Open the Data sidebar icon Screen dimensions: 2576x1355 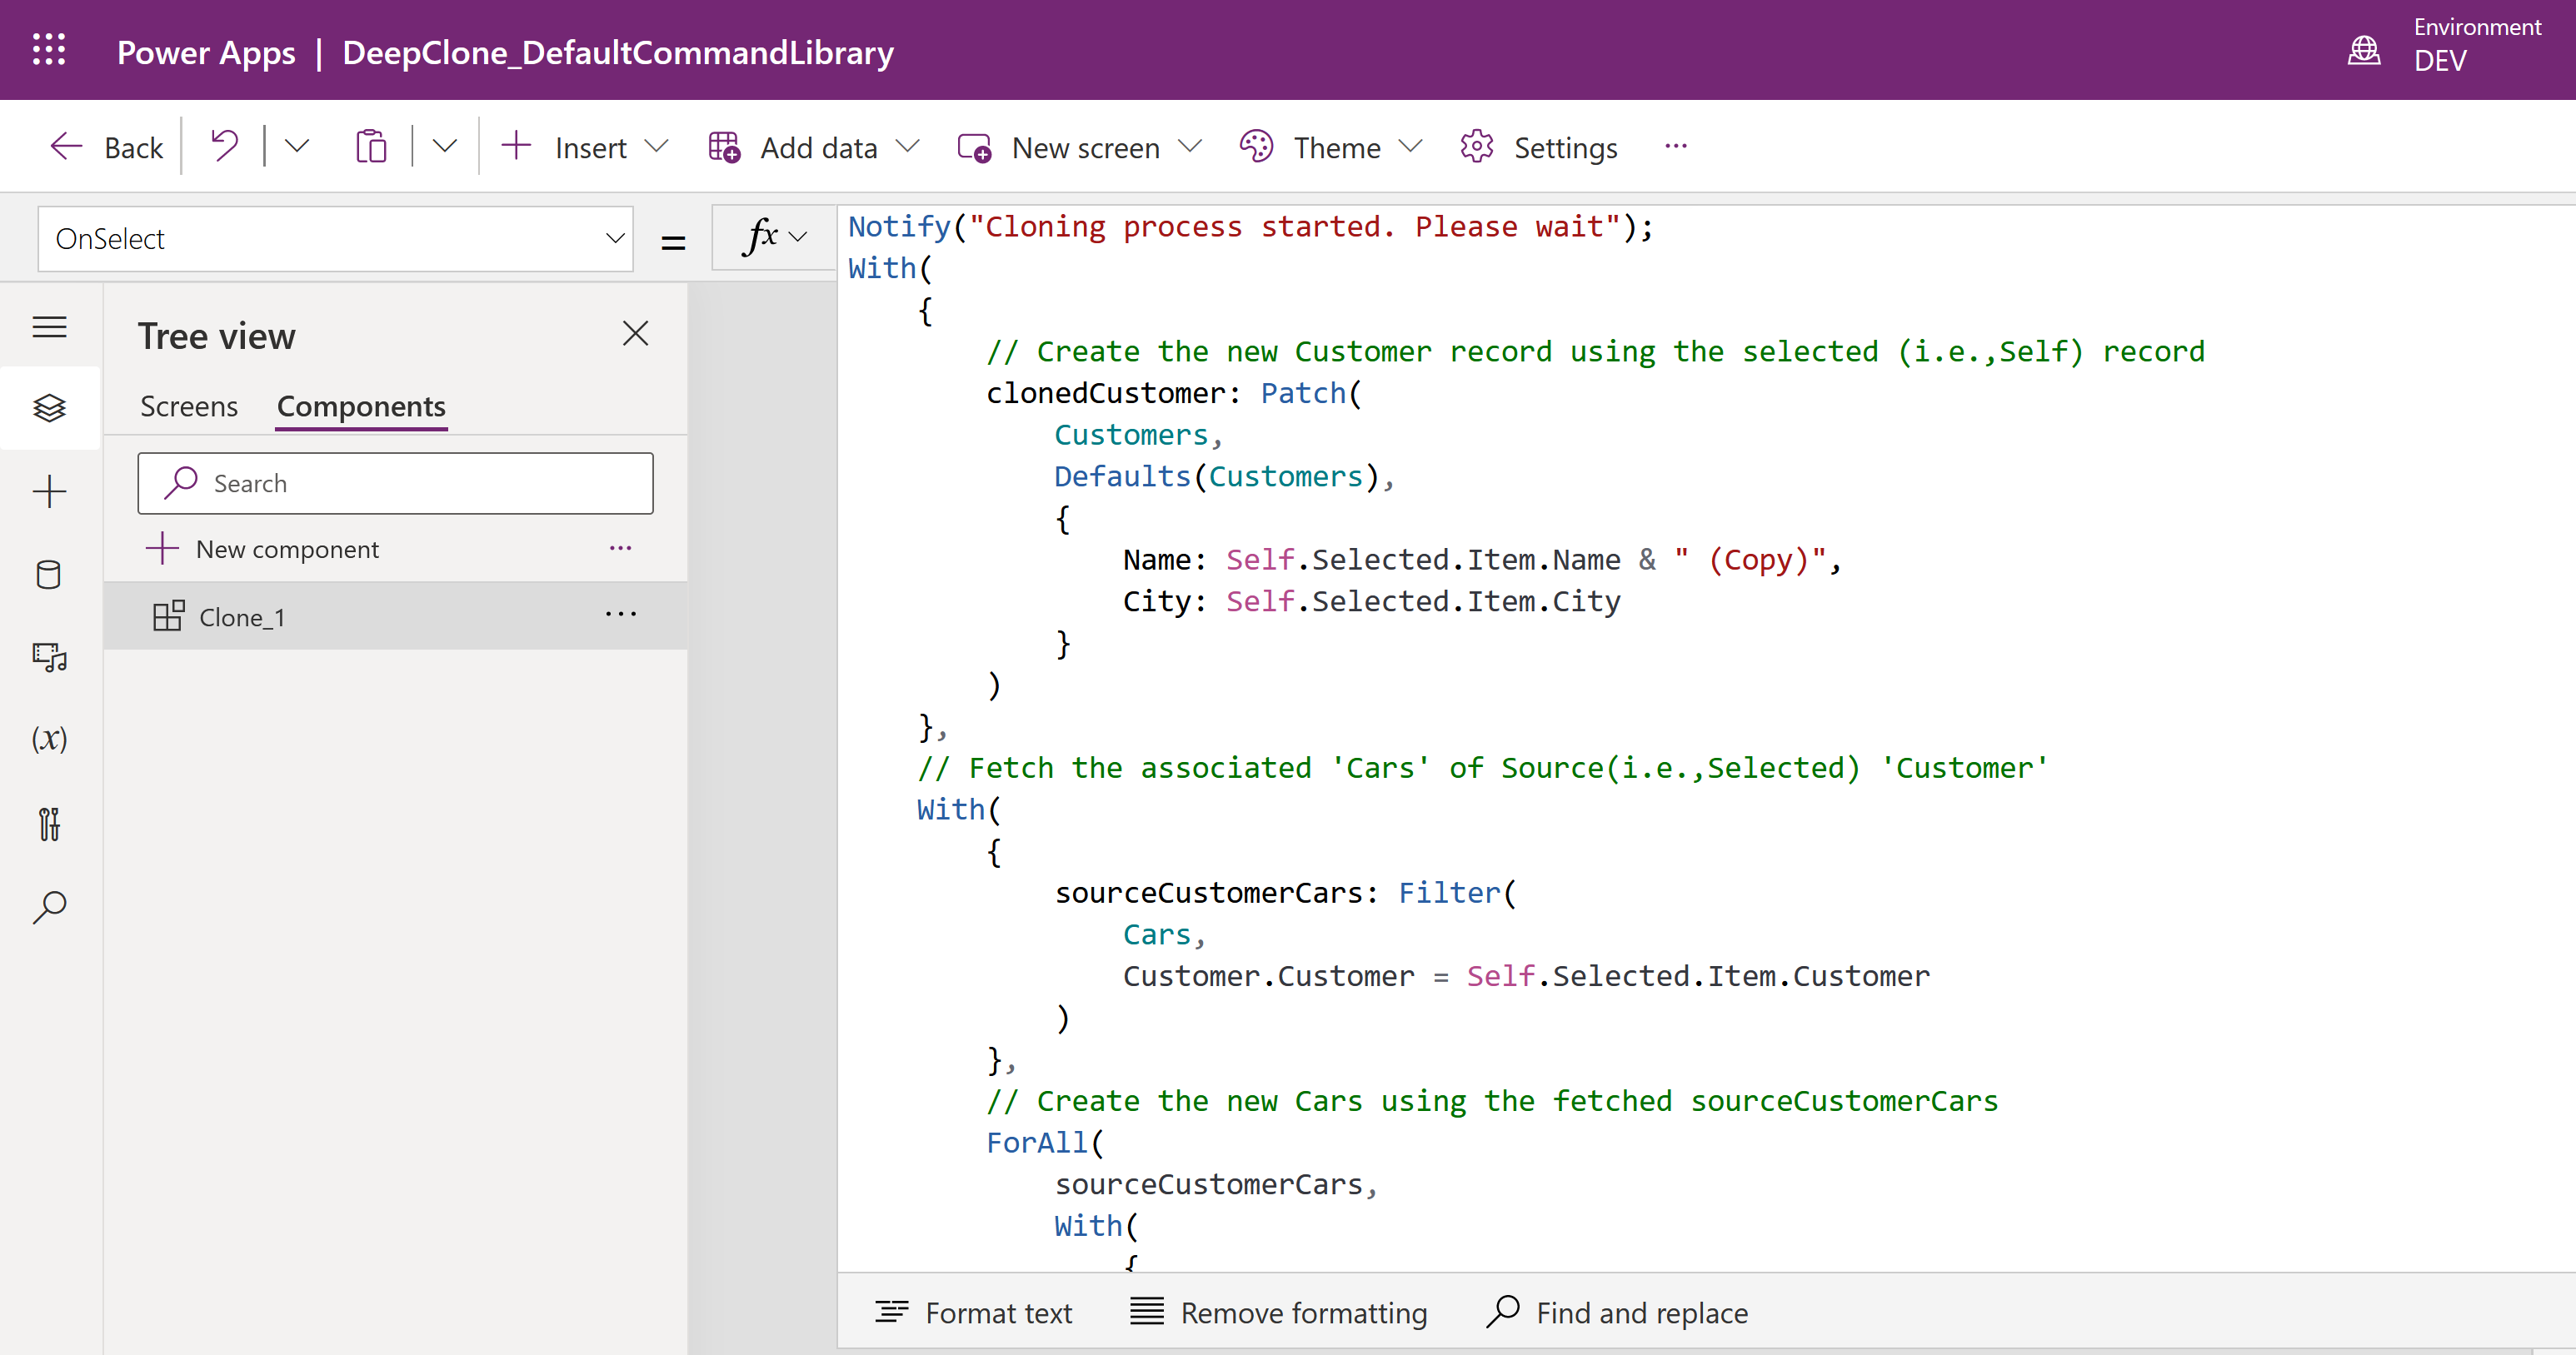tap(49, 575)
